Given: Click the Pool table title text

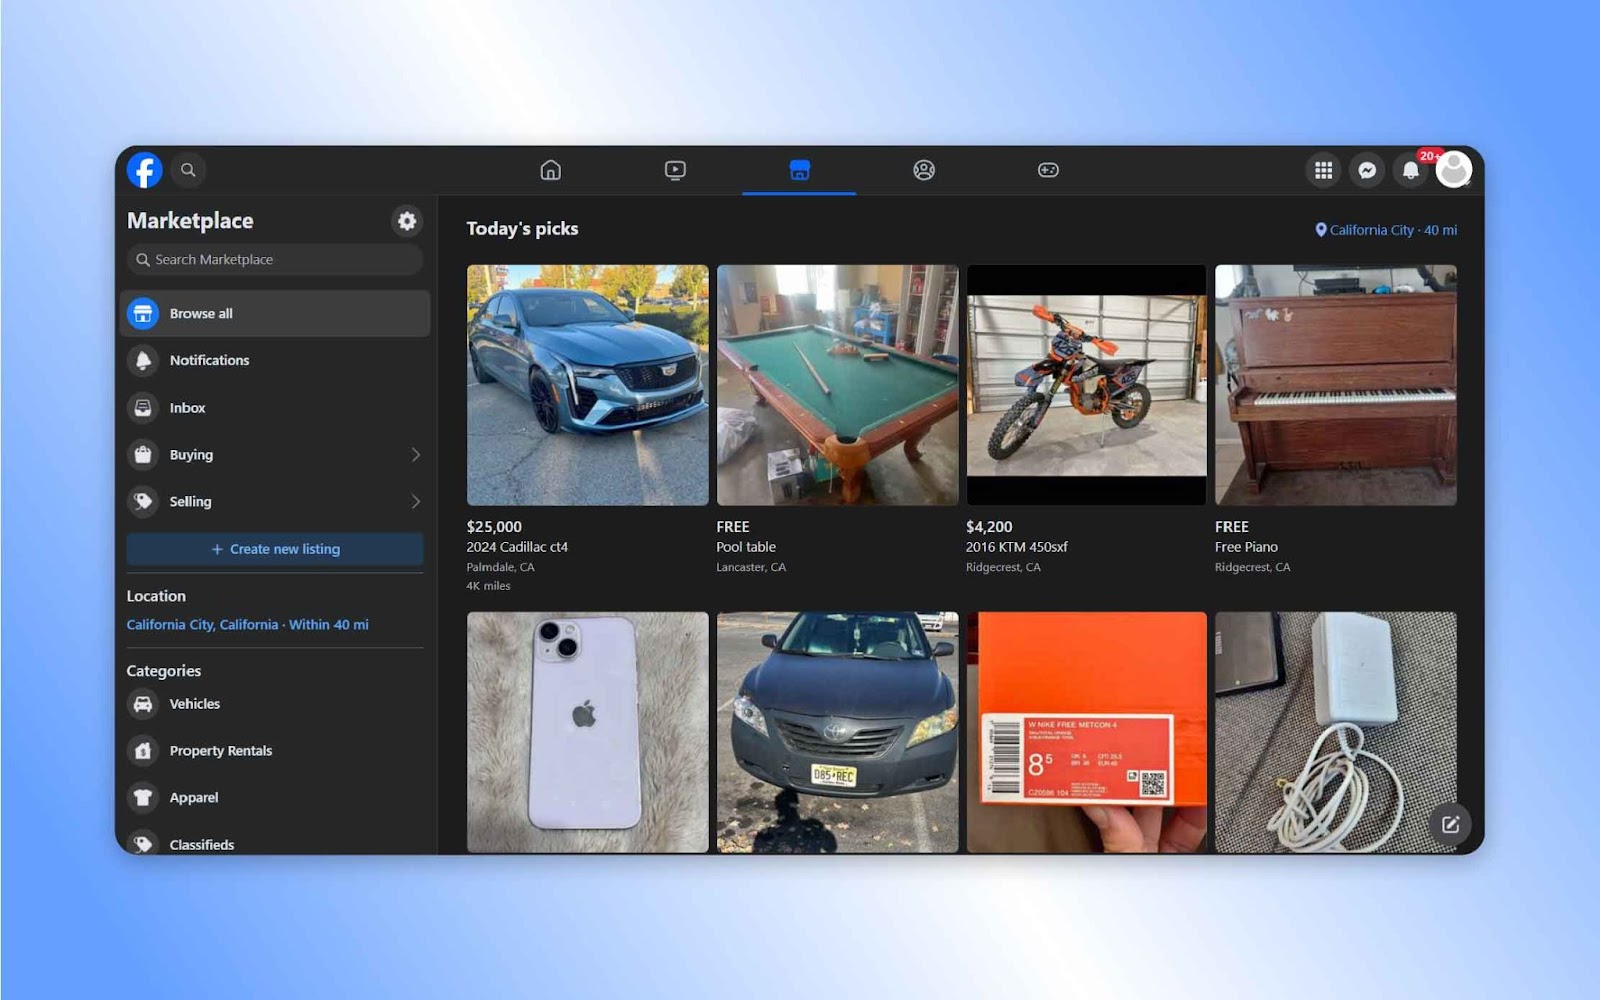Looking at the screenshot, I should [x=746, y=547].
